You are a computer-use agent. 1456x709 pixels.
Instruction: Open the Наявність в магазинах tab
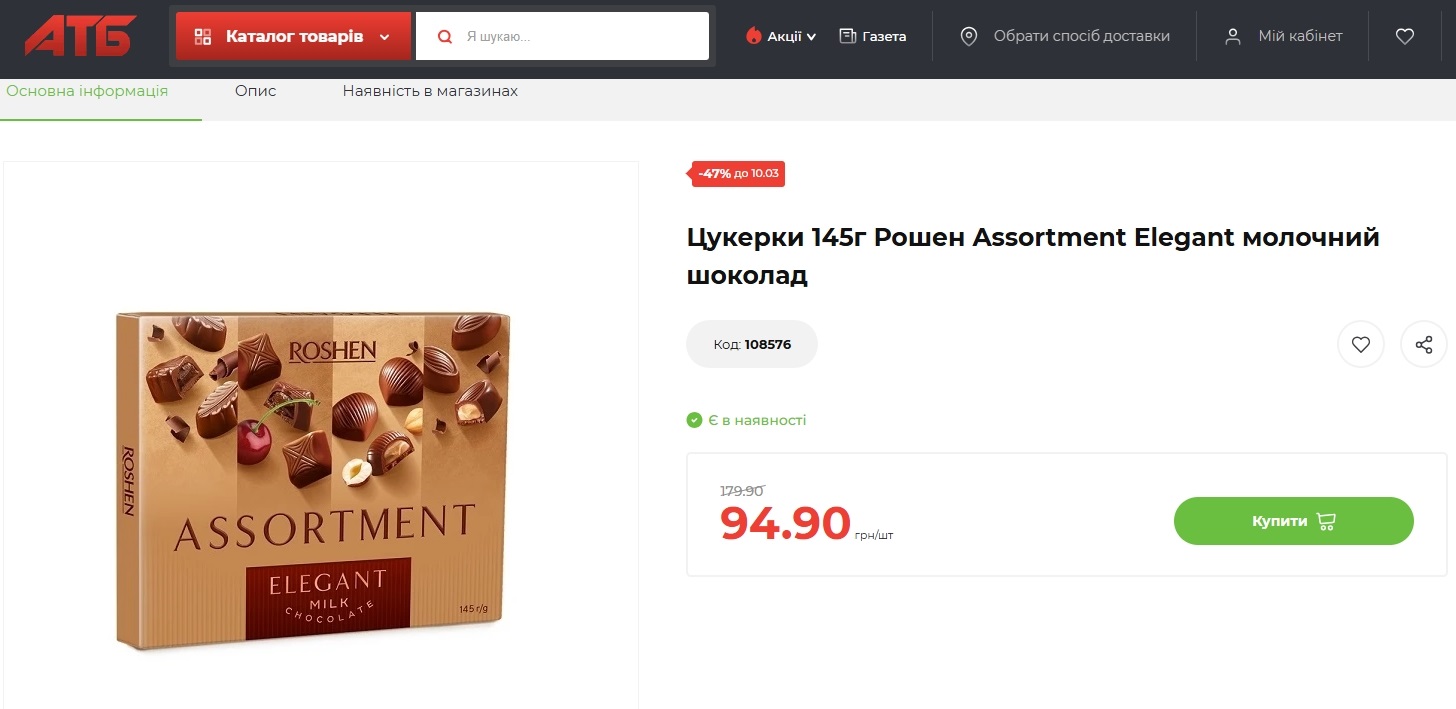point(430,91)
